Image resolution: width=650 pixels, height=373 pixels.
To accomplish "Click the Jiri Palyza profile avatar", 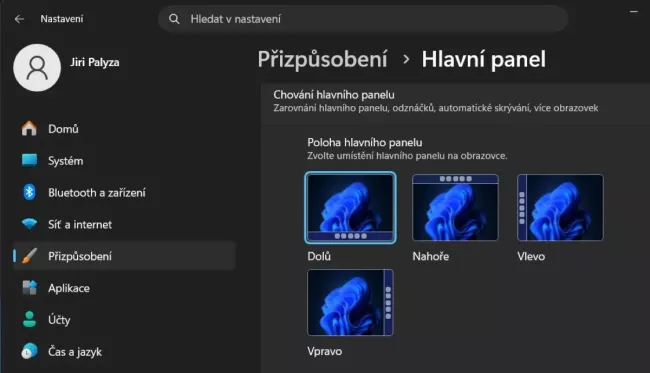I will click(37, 68).
